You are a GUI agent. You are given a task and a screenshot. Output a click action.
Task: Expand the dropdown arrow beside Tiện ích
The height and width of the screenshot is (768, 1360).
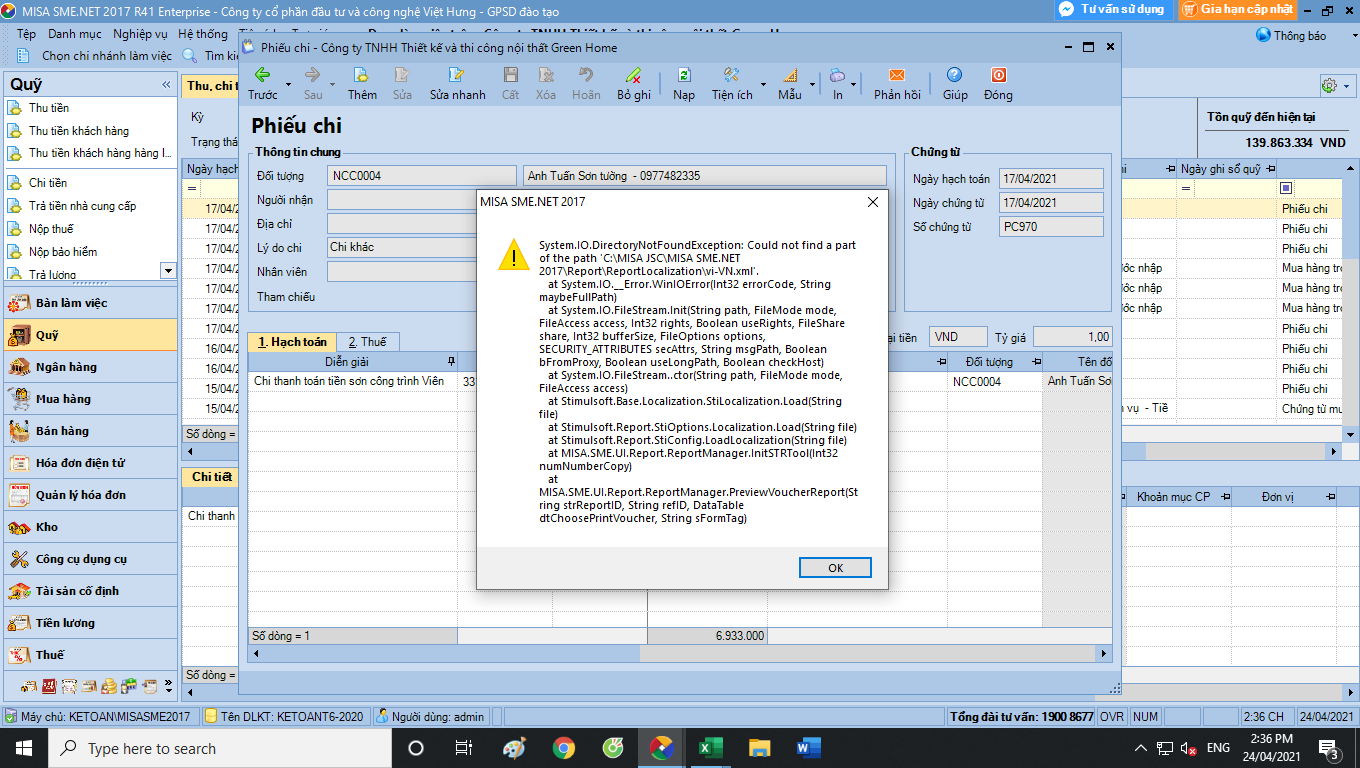pyautogui.click(x=764, y=85)
